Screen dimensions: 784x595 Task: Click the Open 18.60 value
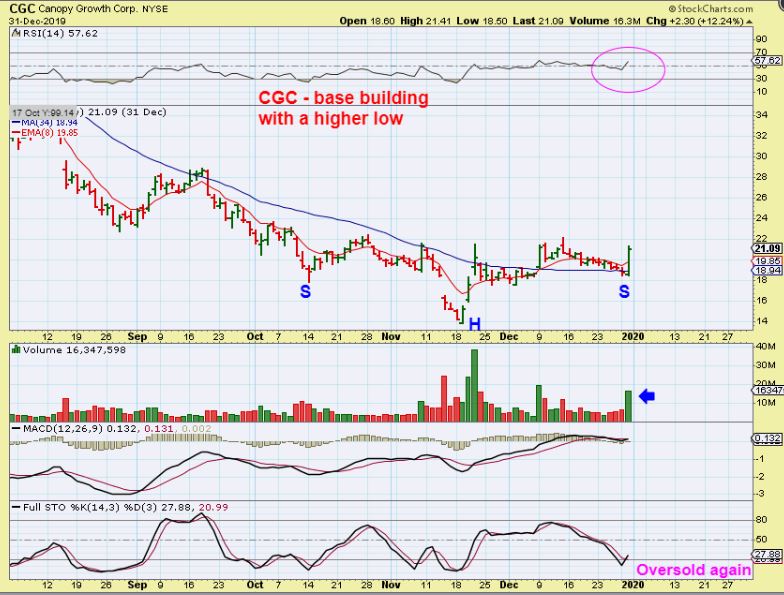(367, 21)
